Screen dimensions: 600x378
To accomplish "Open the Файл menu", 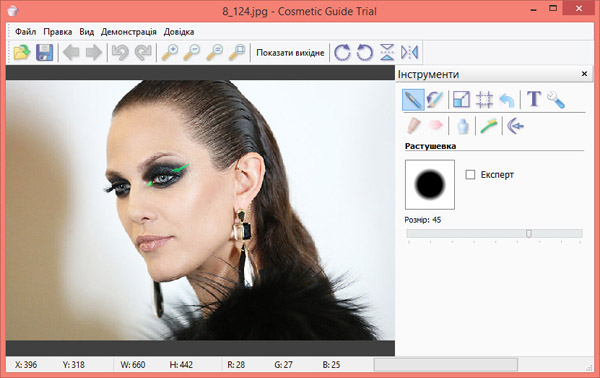I will tap(26, 32).
